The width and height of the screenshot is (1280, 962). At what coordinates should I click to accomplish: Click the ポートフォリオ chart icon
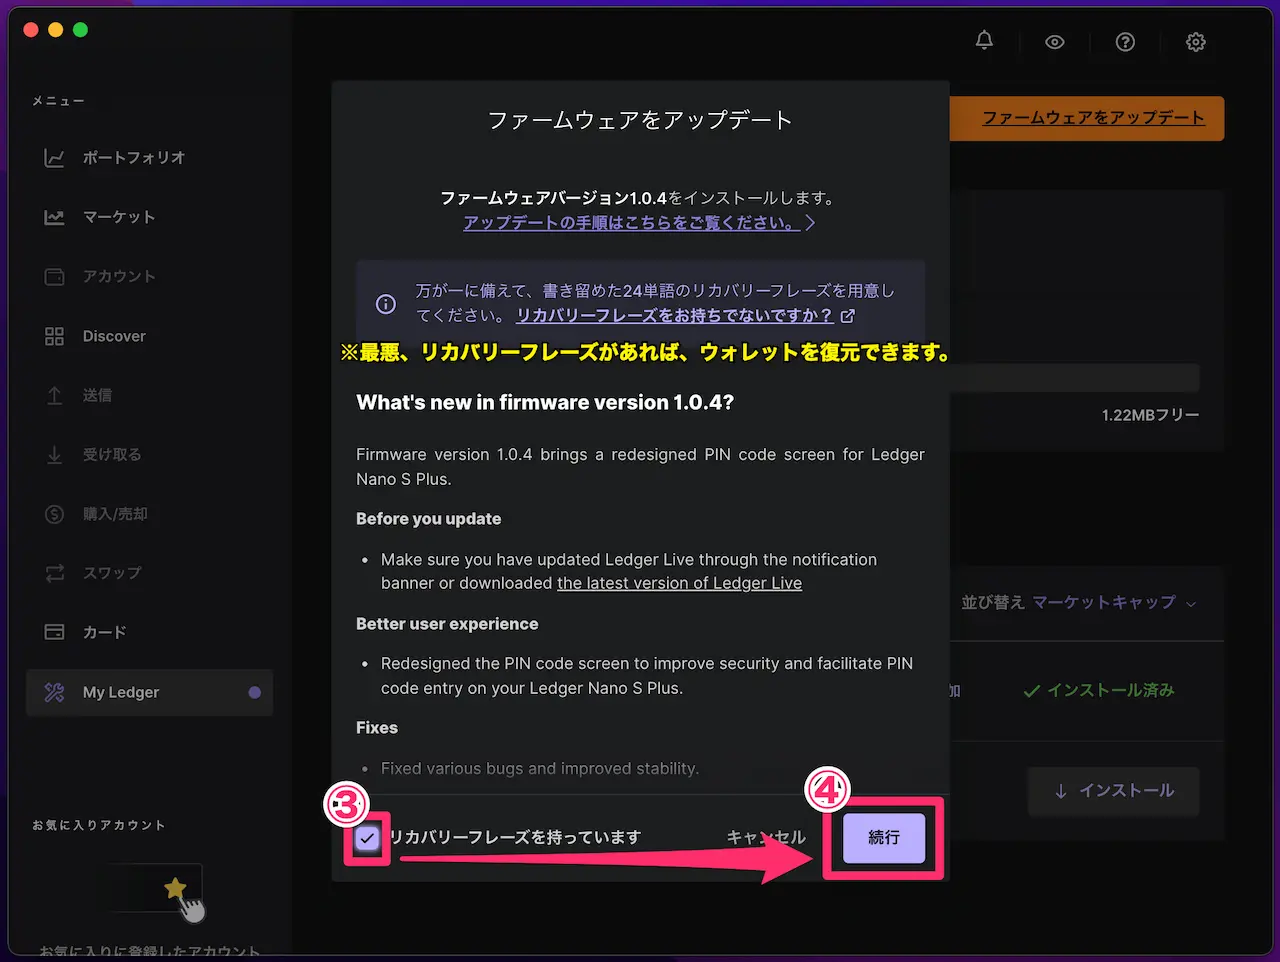(54, 158)
